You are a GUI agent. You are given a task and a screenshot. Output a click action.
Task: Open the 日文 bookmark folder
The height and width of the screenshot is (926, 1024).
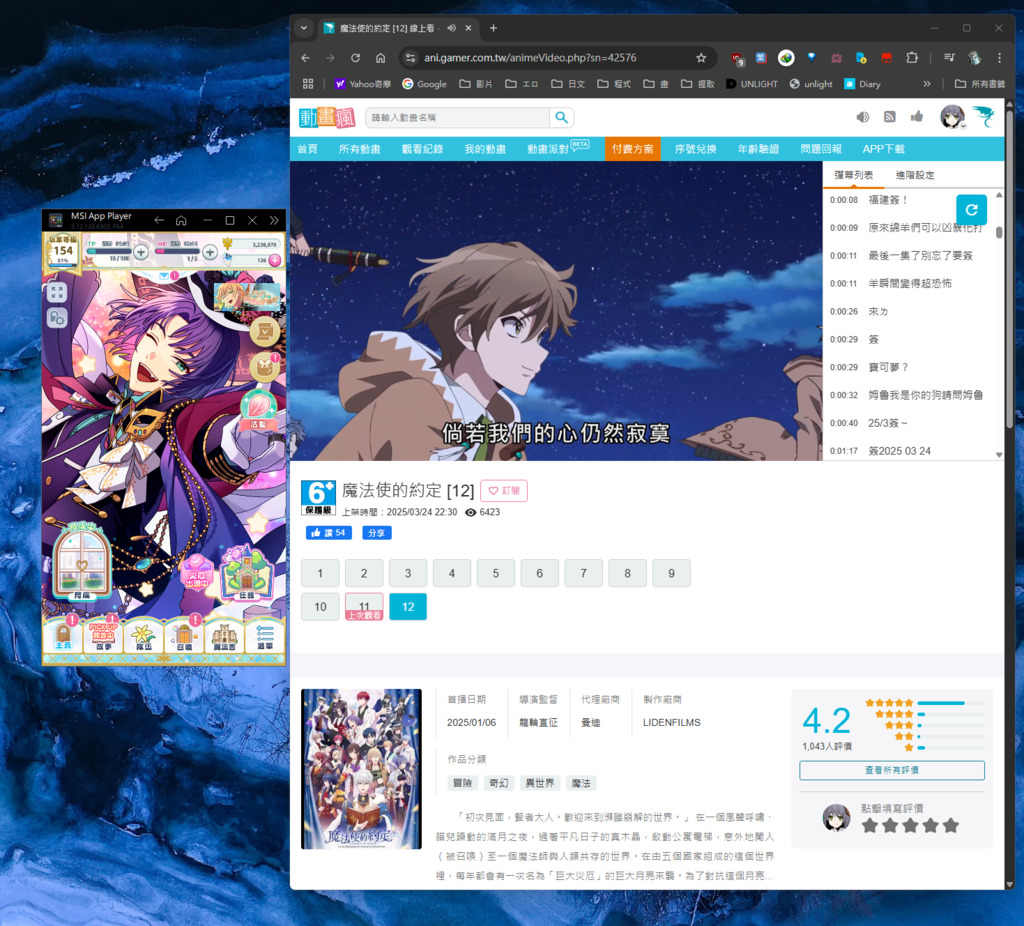point(568,84)
